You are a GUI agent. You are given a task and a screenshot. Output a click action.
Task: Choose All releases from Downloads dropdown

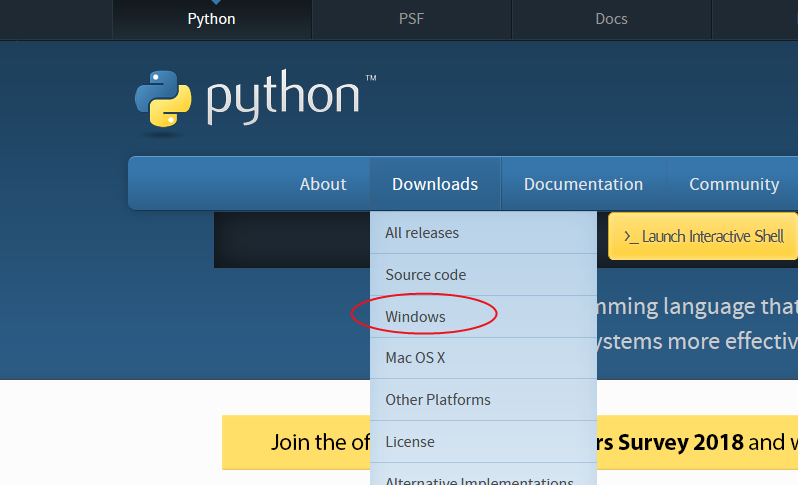[x=483, y=233]
